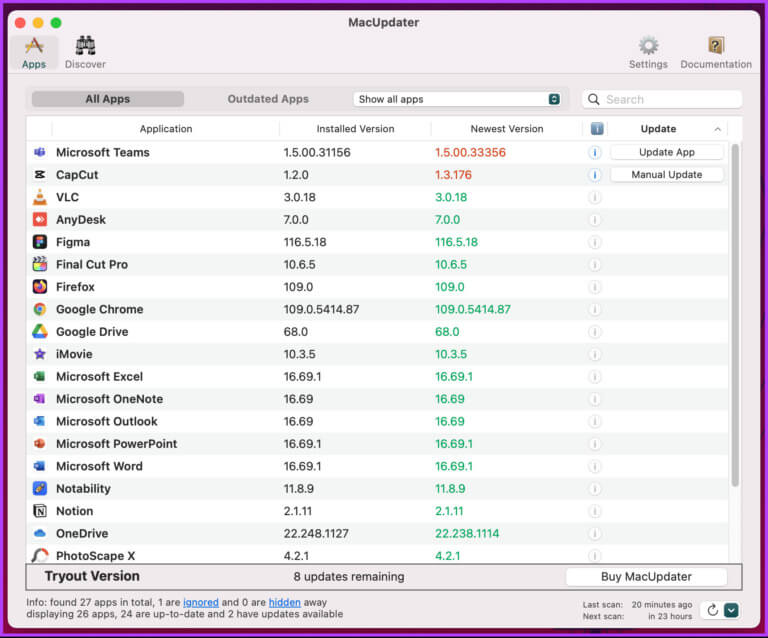Open the Apps toolbar section
The image size is (768, 638).
(34, 53)
